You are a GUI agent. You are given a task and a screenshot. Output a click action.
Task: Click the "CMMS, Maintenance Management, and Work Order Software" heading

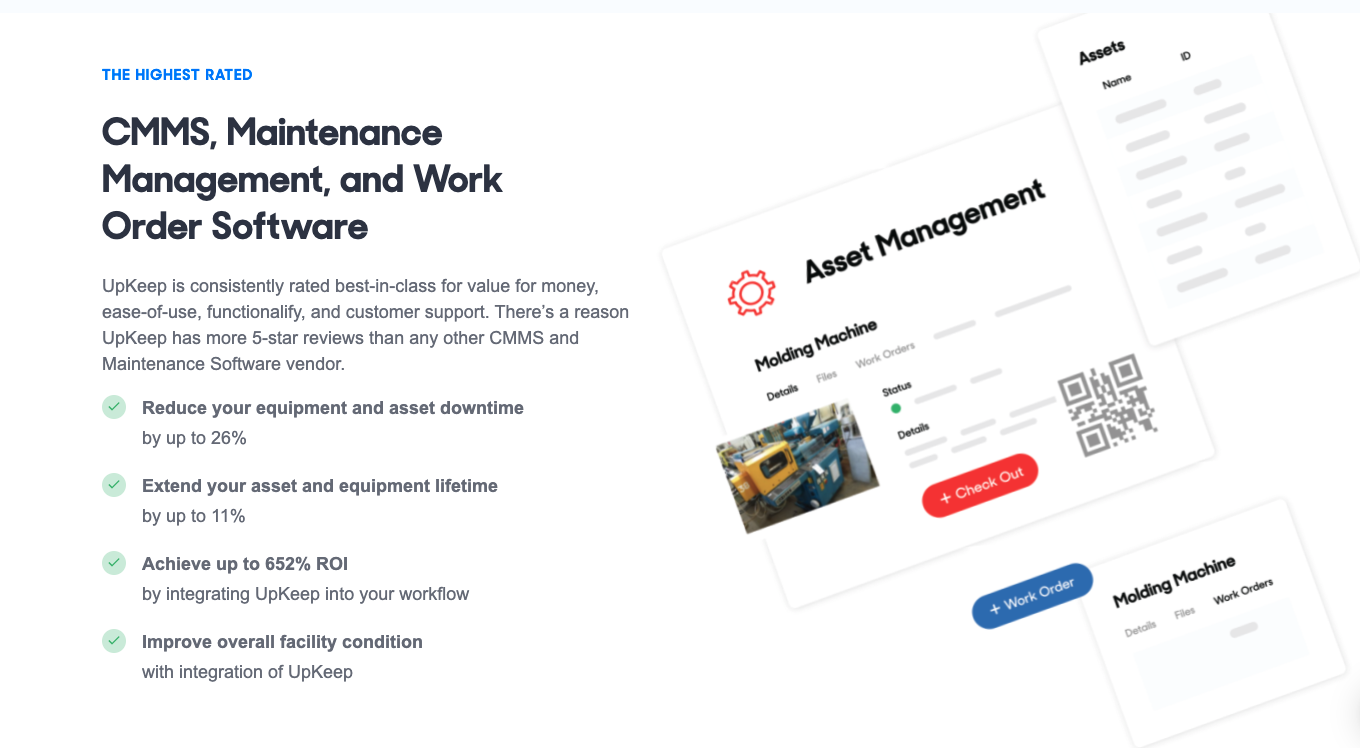(x=303, y=179)
